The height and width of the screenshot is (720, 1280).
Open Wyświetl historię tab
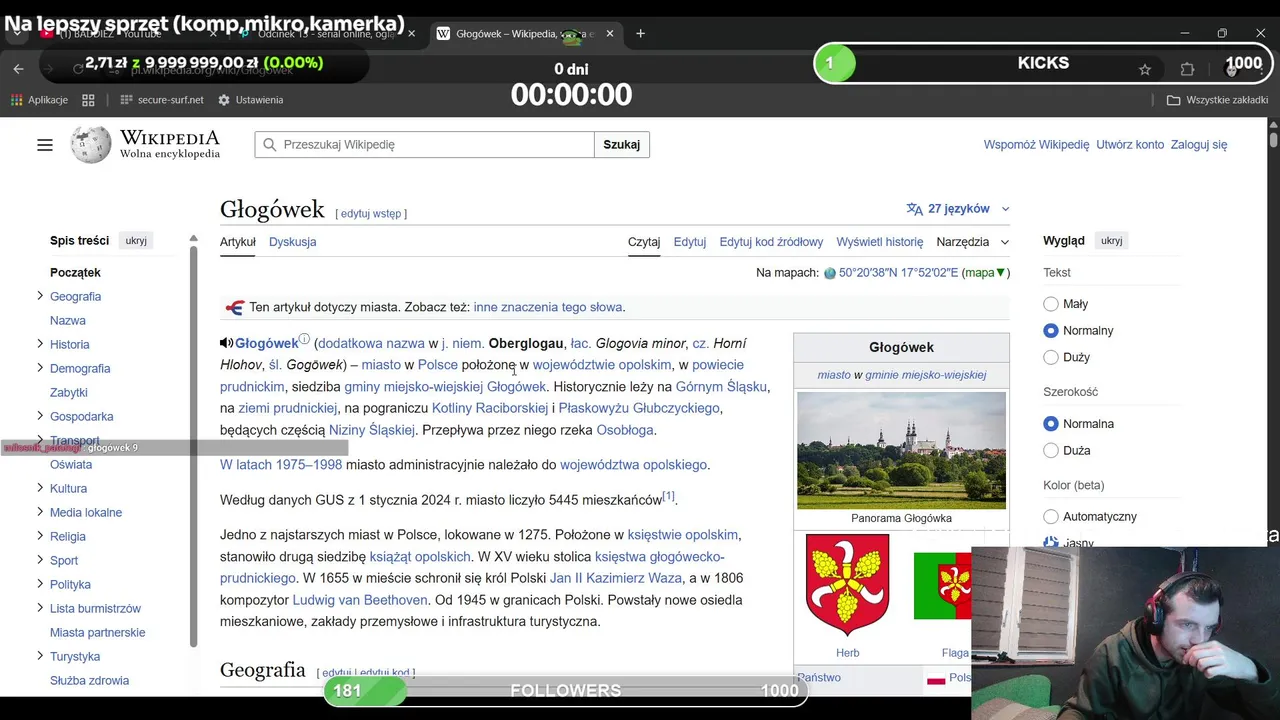(880, 242)
